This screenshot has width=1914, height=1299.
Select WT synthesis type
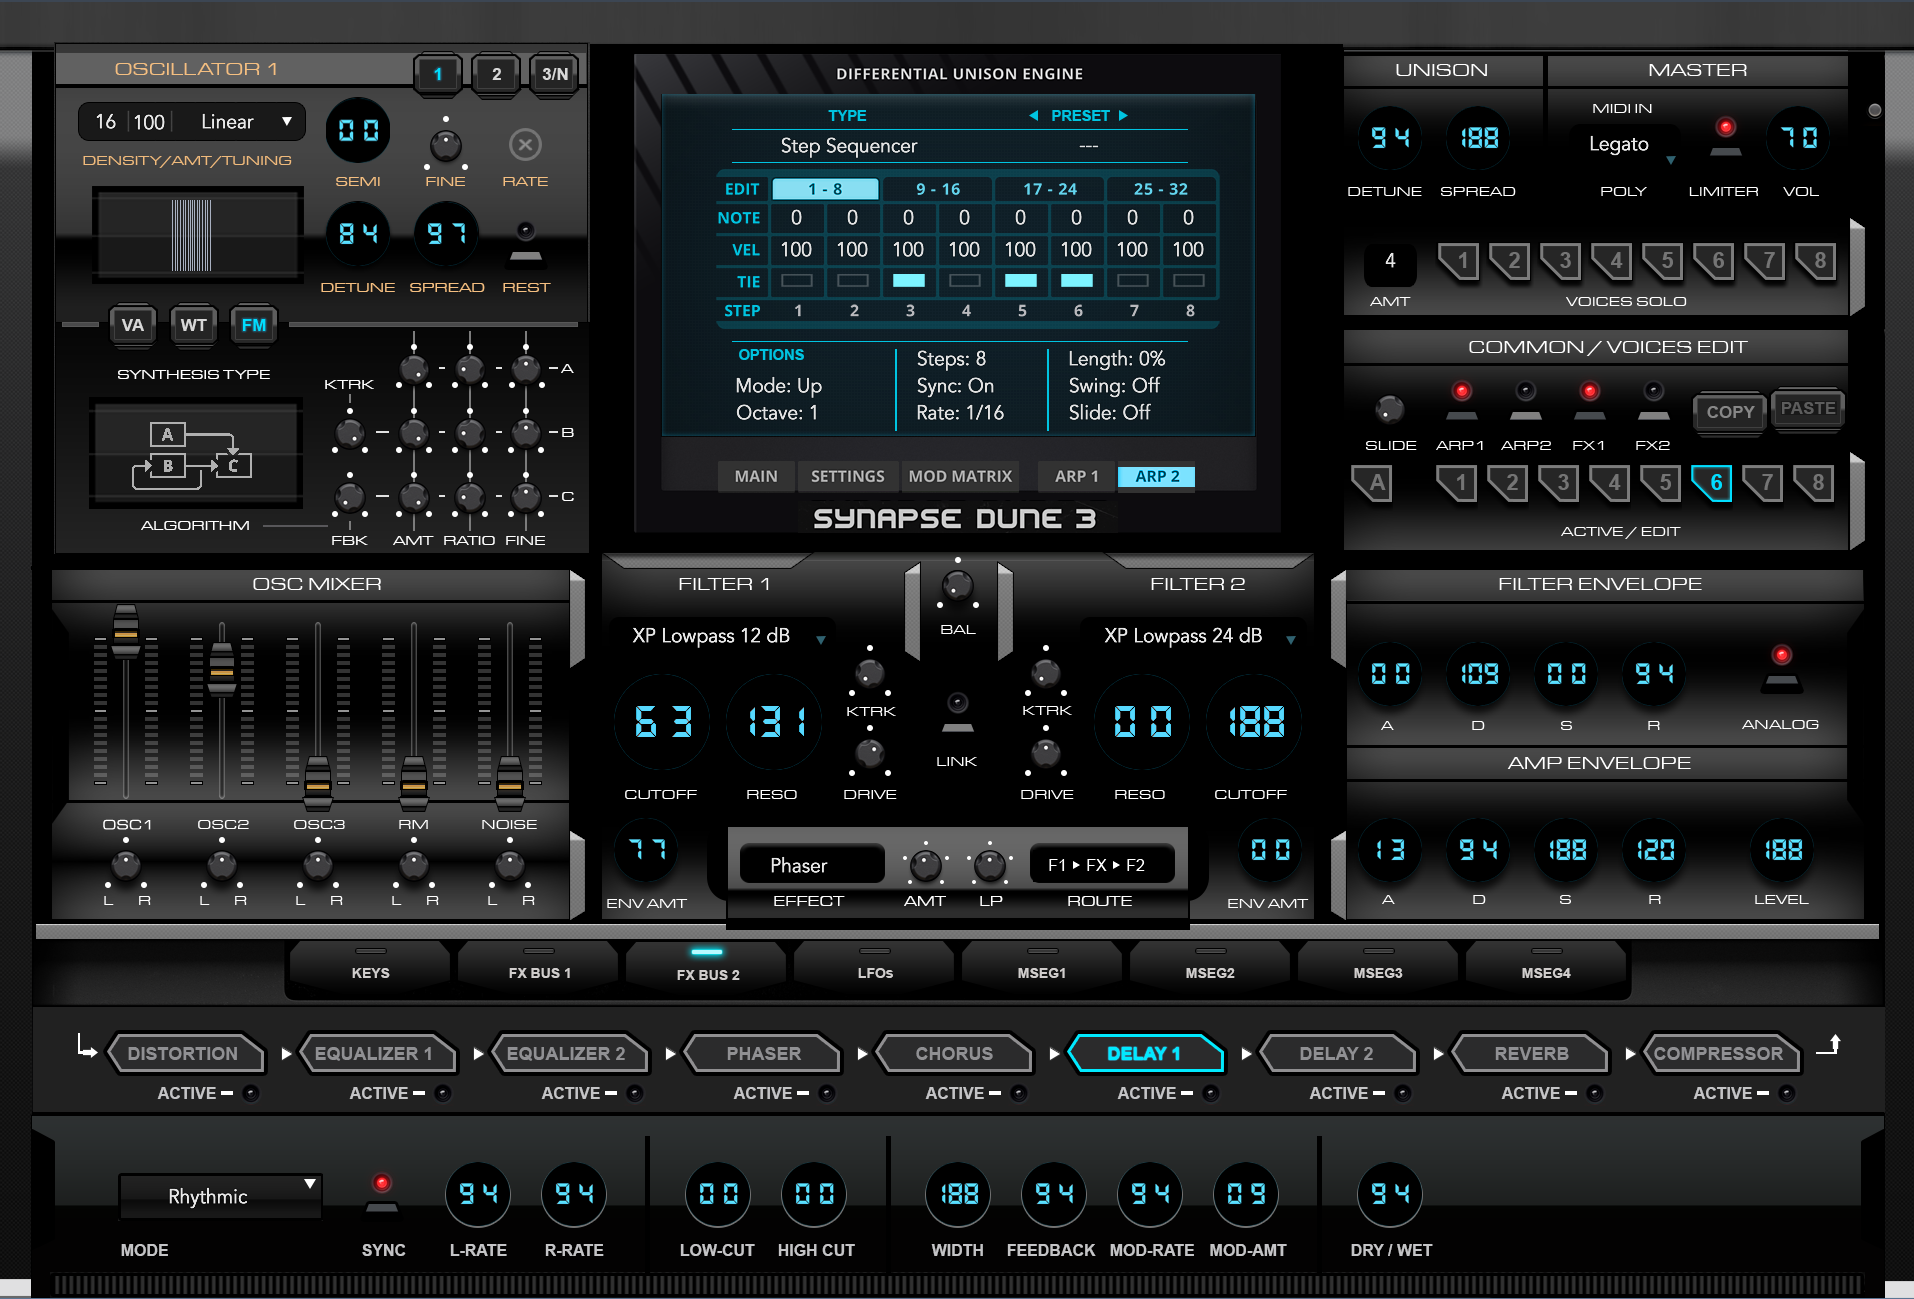[x=193, y=325]
